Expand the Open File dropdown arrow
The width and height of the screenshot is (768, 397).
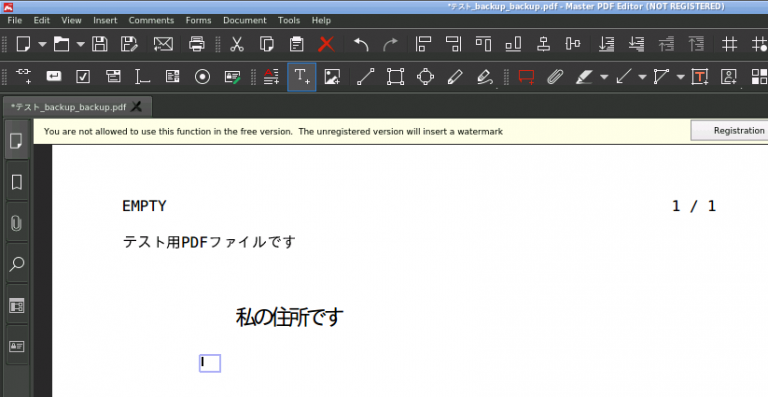click(80, 44)
